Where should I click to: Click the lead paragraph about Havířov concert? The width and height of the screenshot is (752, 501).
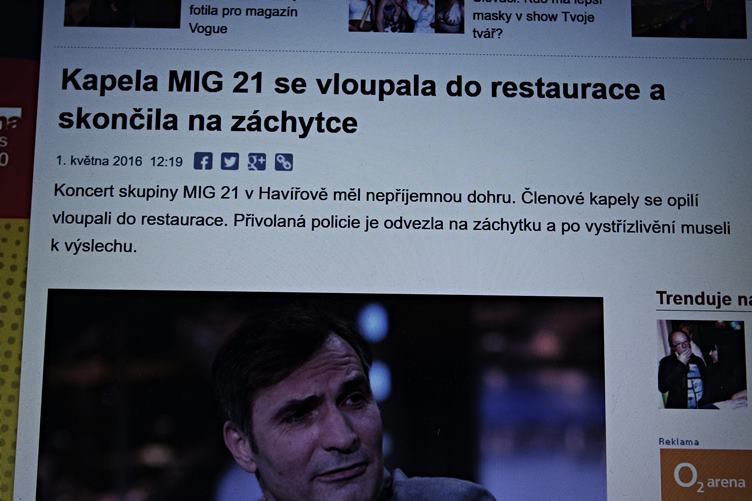click(389, 218)
